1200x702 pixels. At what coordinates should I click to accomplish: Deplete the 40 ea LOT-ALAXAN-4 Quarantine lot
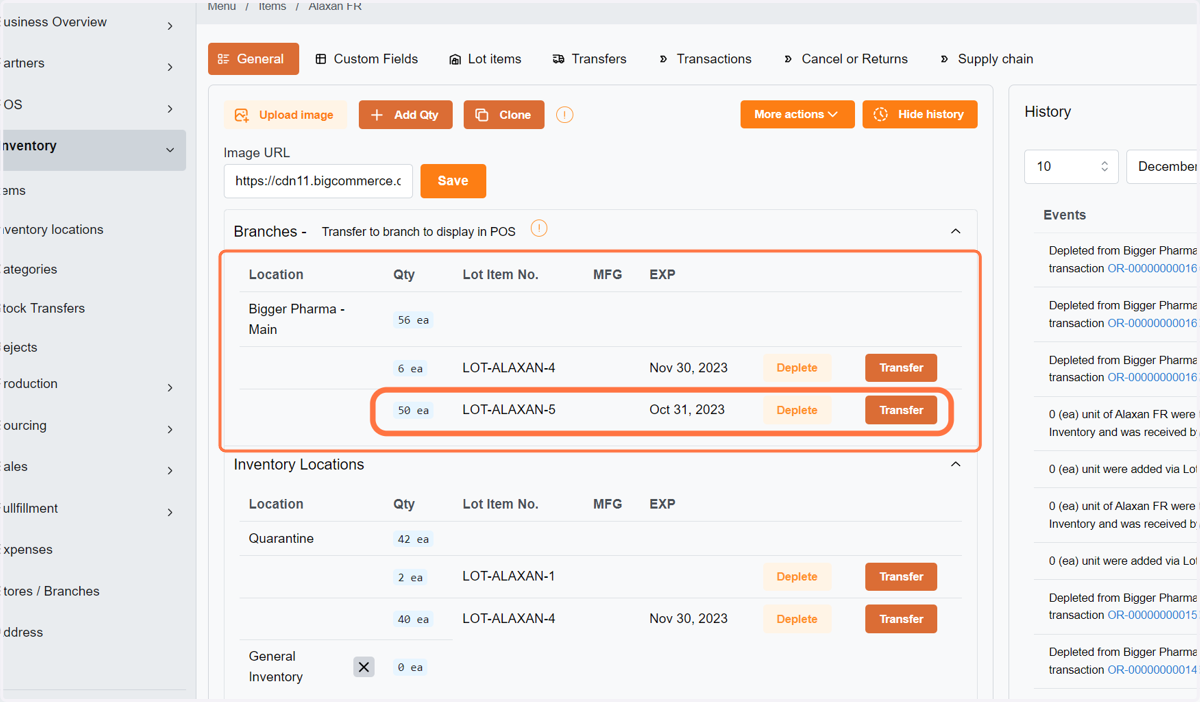(x=797, y=619)
